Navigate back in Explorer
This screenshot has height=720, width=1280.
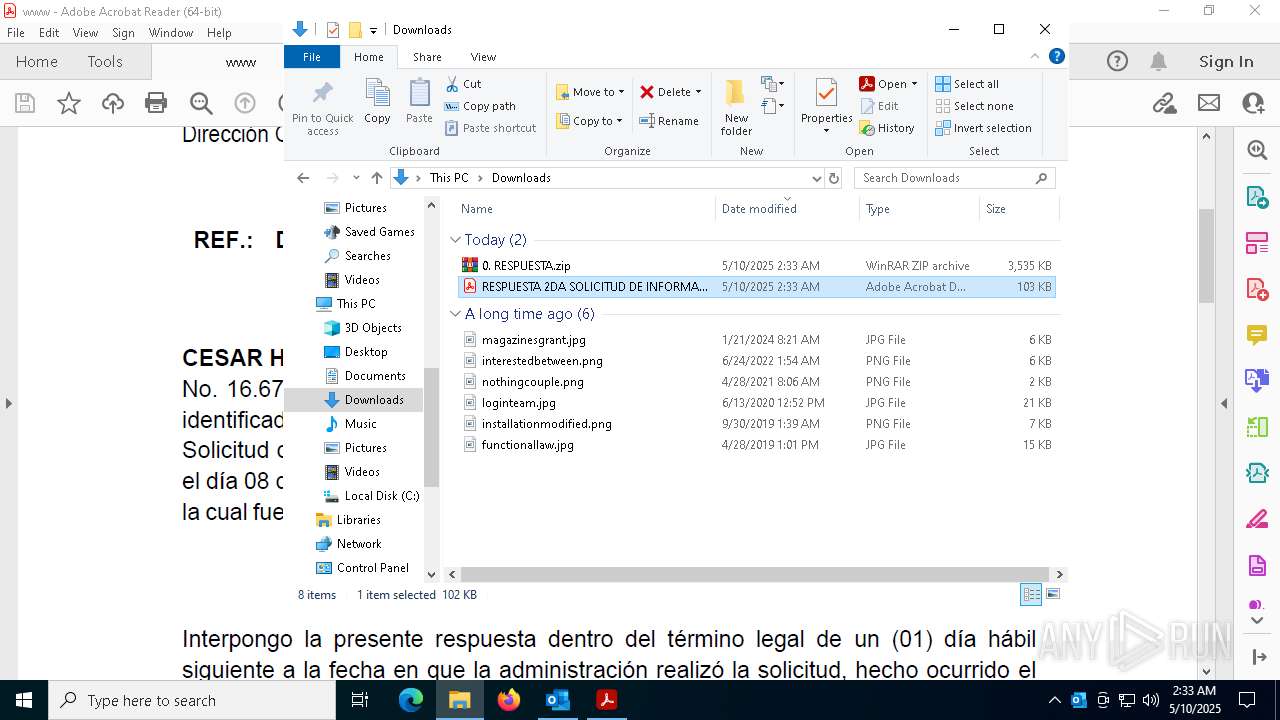pos(303,178)
